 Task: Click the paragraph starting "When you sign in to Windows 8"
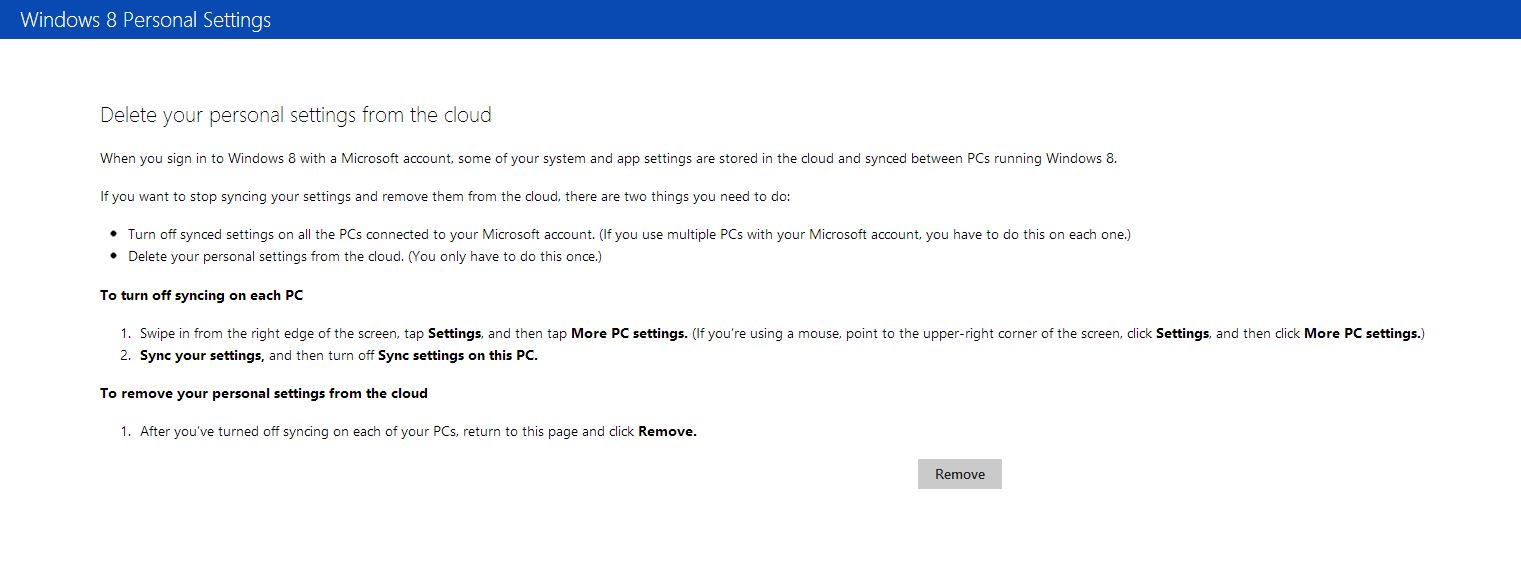608,158
